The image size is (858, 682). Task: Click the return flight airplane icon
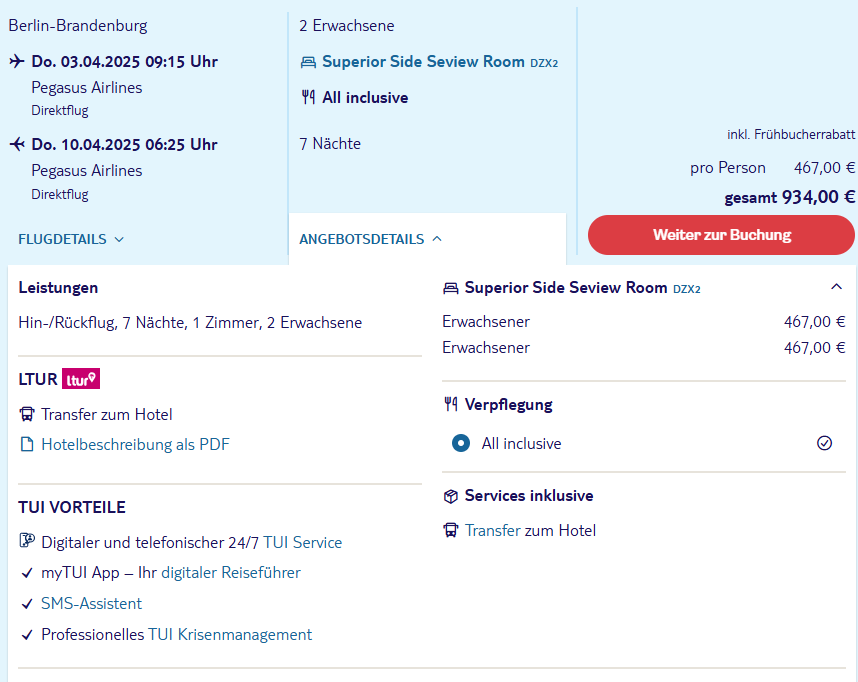click(17, 145)
